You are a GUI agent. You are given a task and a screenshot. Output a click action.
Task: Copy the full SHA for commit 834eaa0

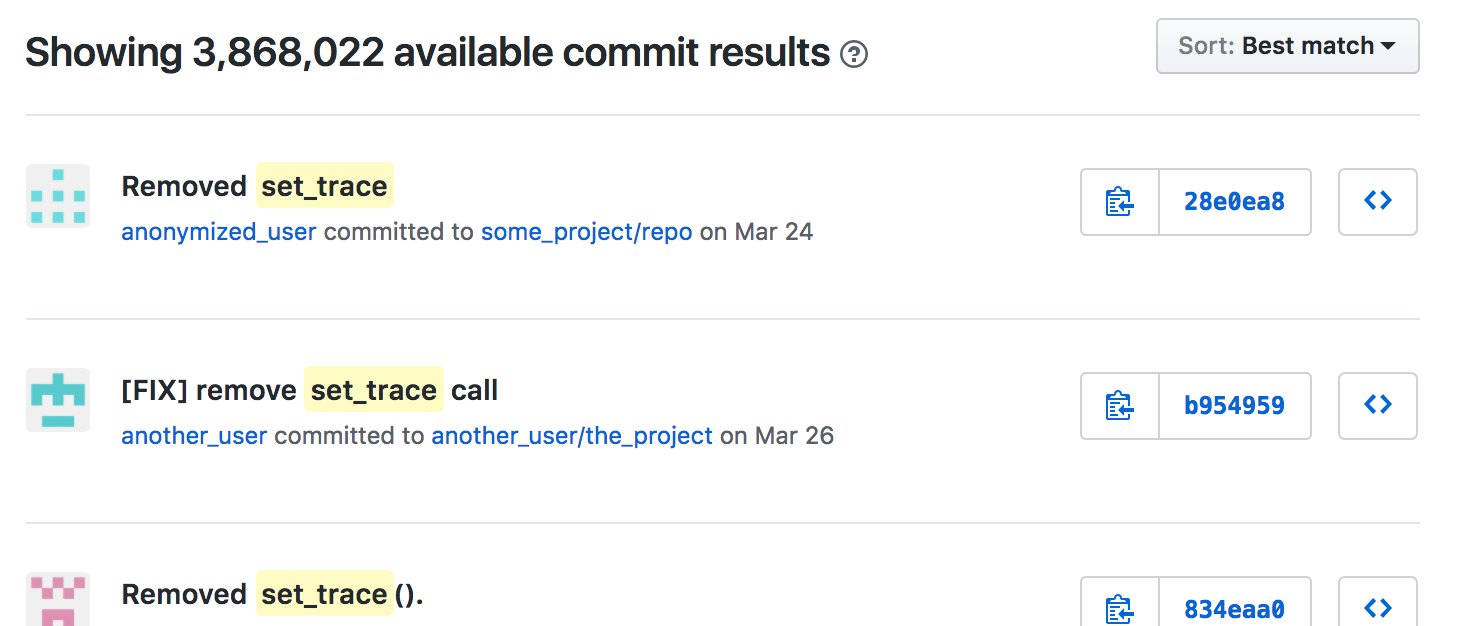(x=1120, y=606)
